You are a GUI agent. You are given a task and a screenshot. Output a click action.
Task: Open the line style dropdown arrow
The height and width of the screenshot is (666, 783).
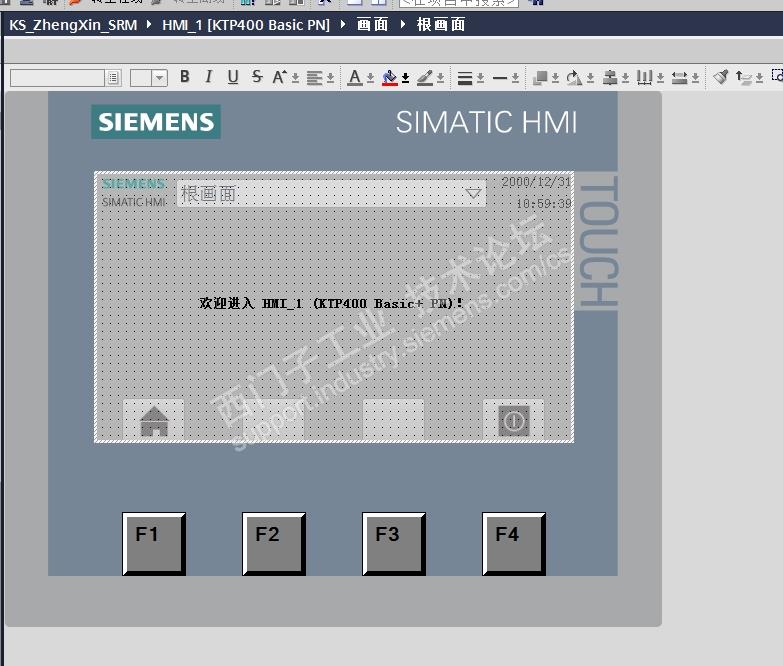pyautogui.click(x=515, y=78)
